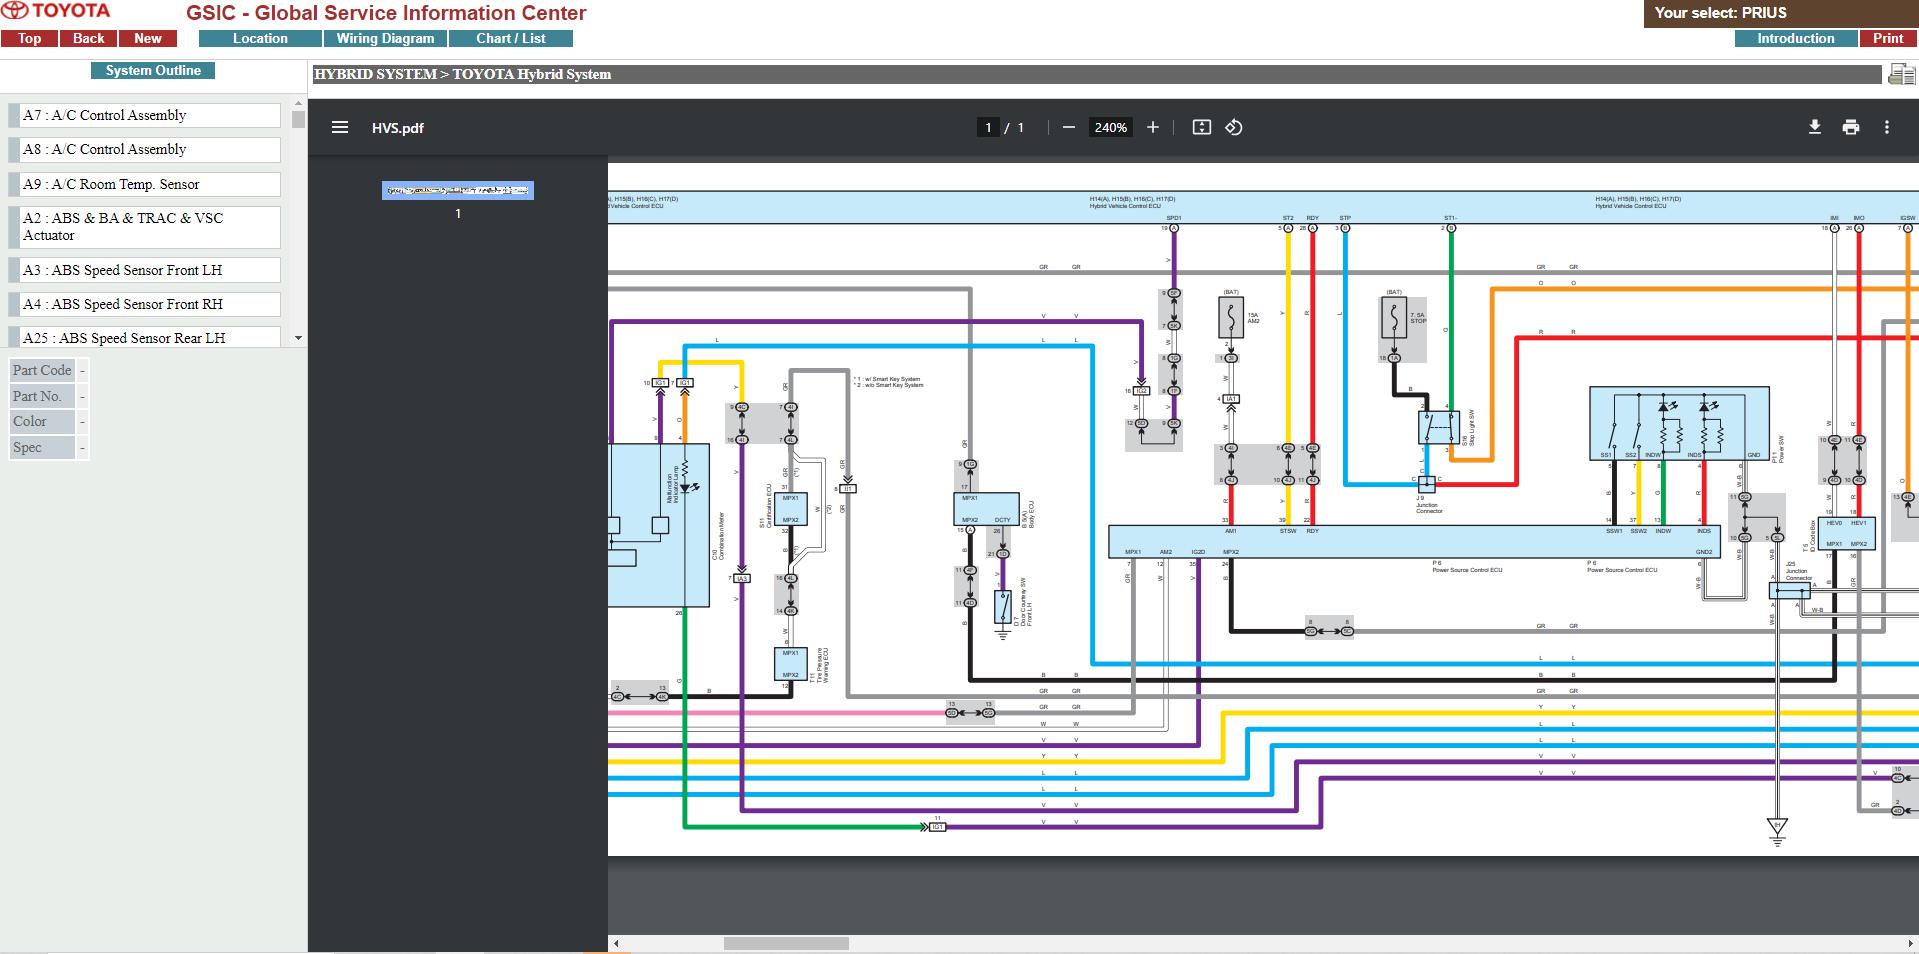This screenshot has width=1919, height=954.
Task: Click the PDF horizontal scrollbar thumb
Action: pyautogui.click(x=786, y=944)
